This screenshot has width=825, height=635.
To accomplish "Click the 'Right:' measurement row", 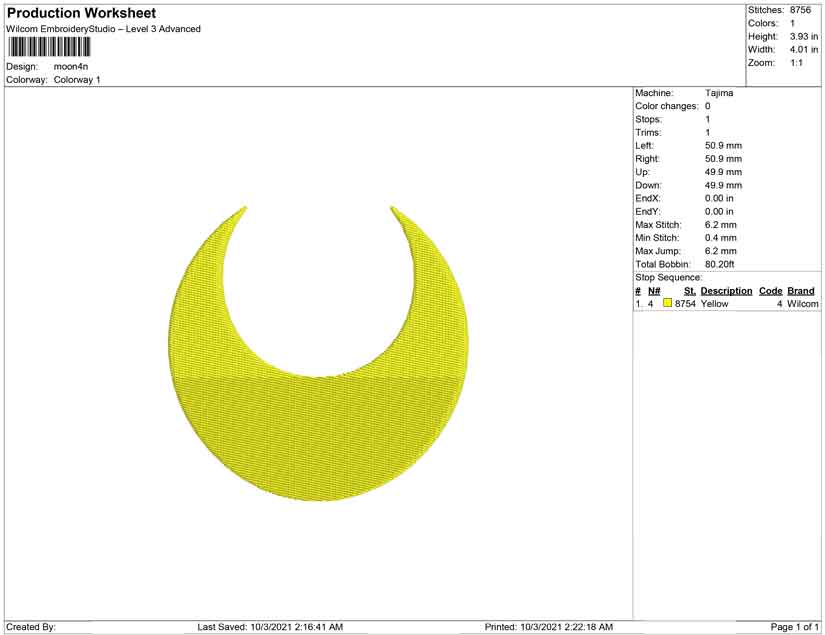I will click(689, 159).
